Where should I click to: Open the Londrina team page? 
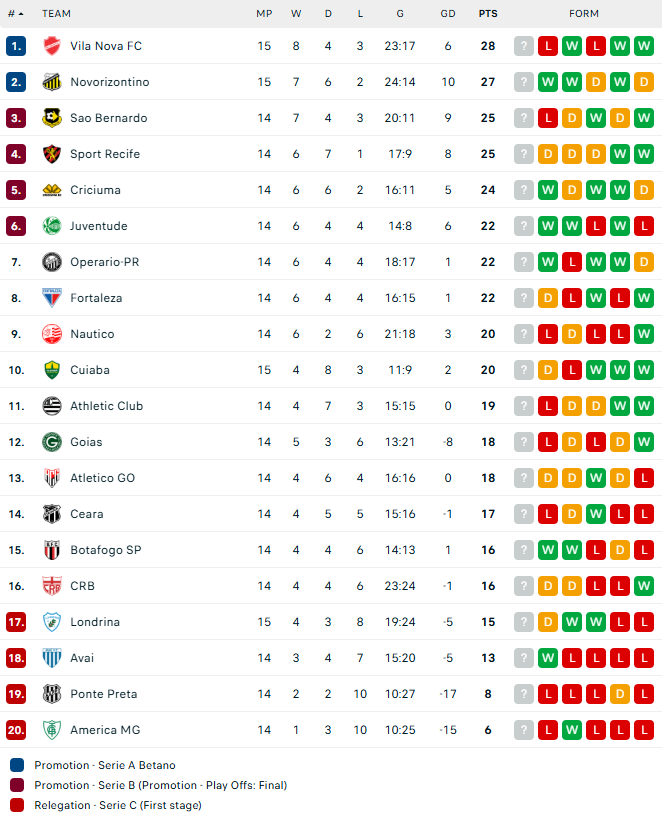[95, 622]
